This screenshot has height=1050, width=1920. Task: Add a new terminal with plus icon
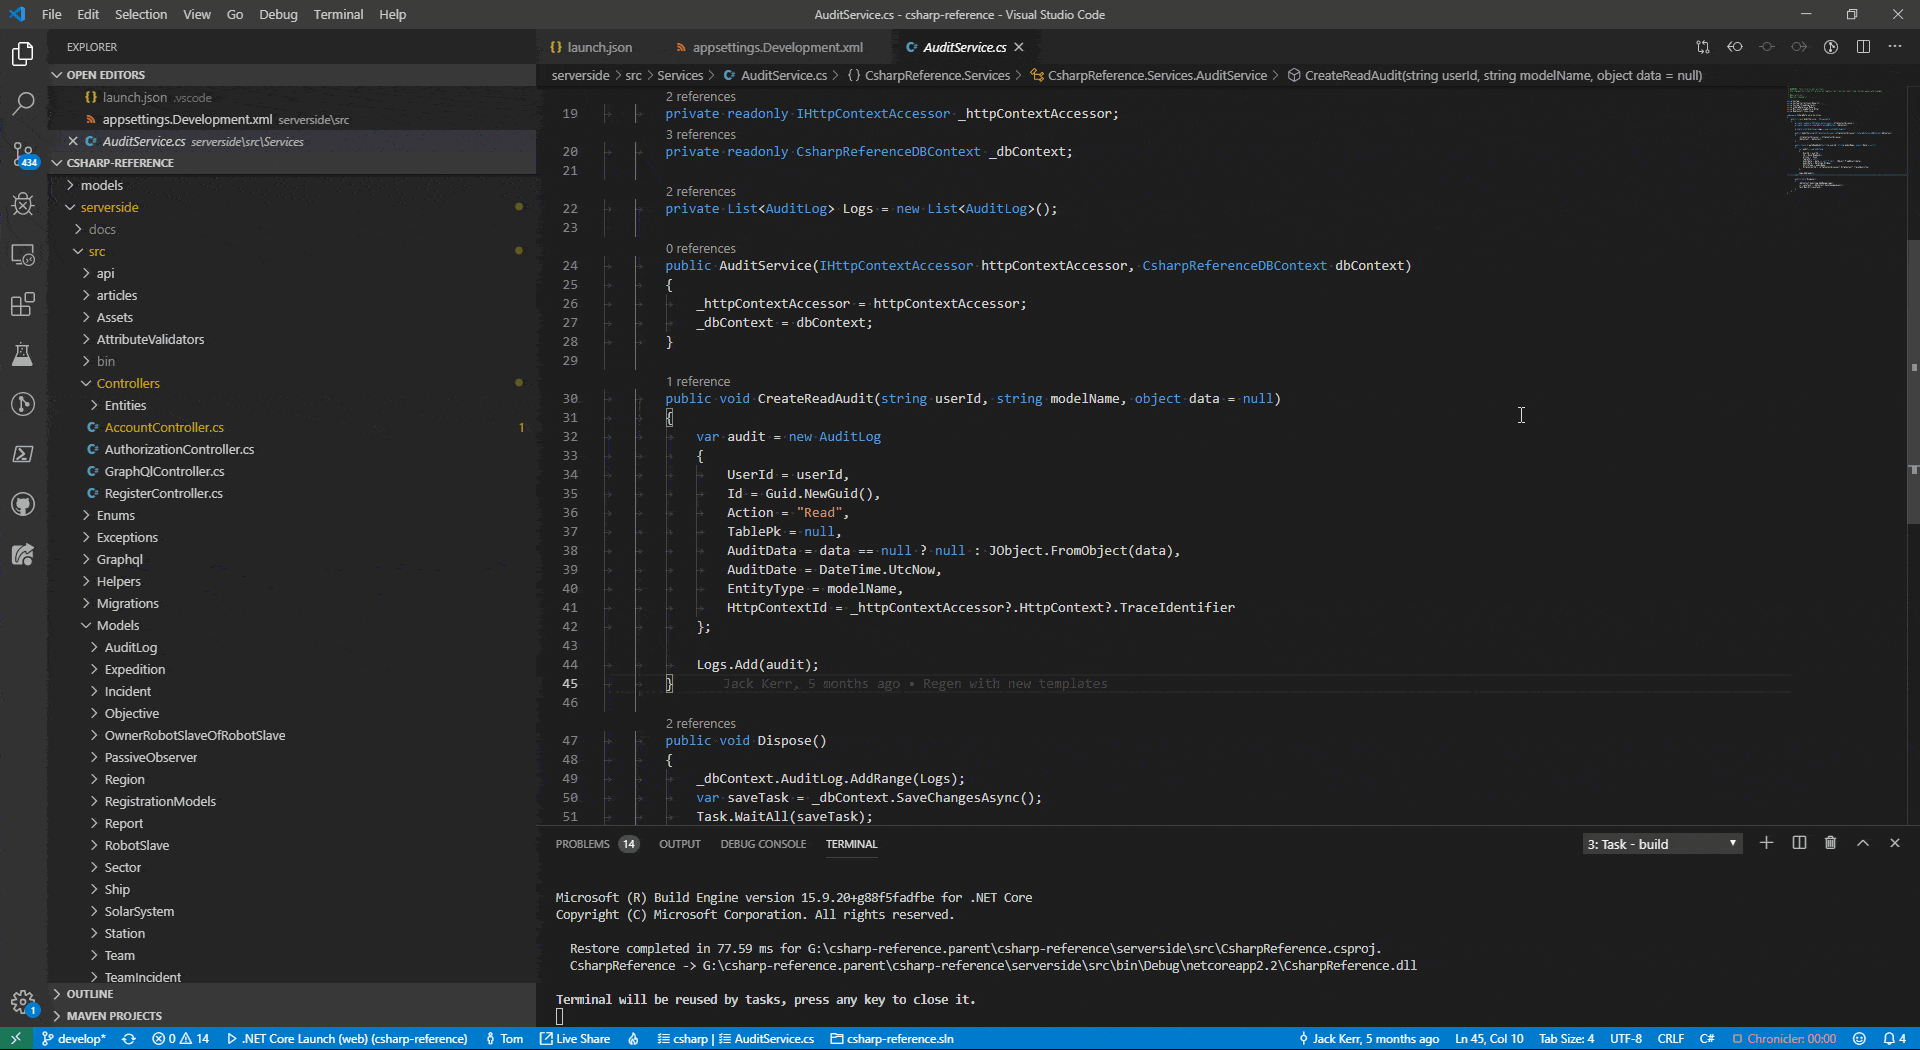click(1766, 843)
